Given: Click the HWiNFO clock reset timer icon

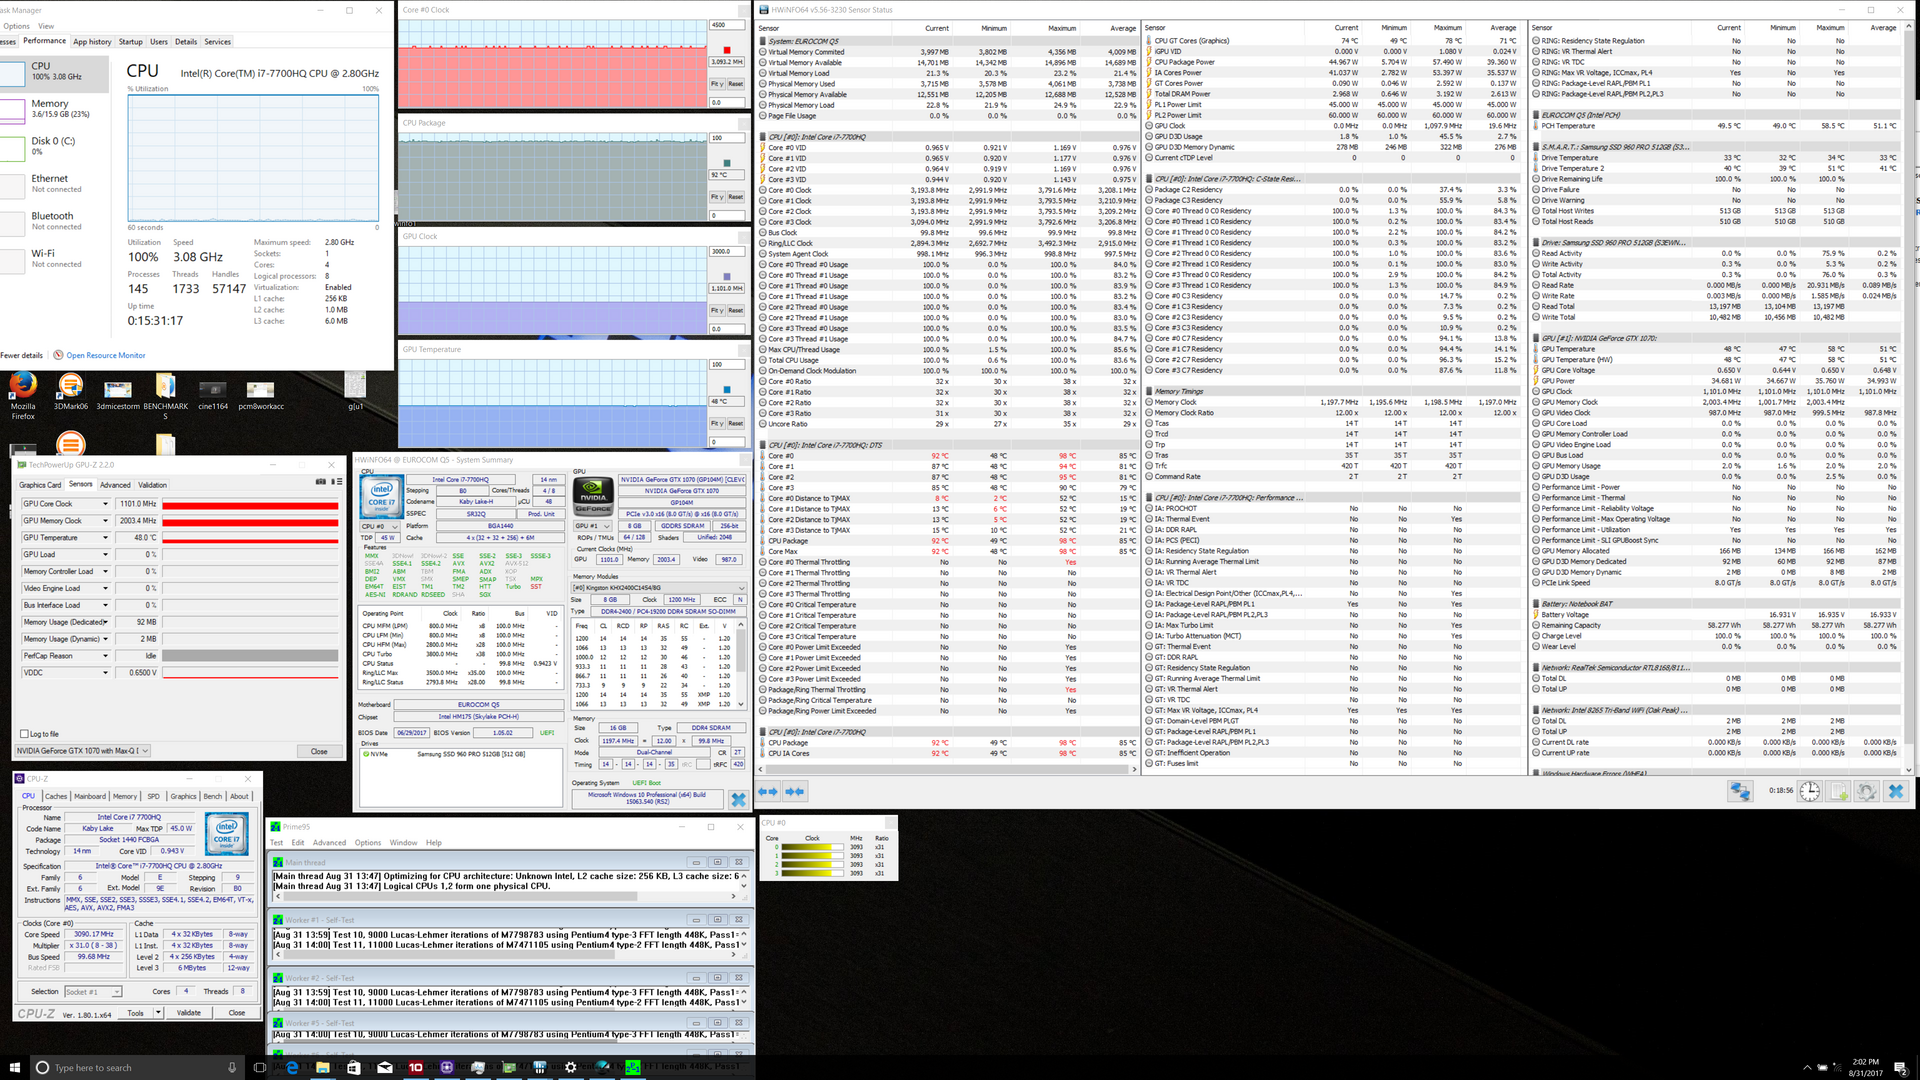Looking at the screenshot, I should [1810, 791].
